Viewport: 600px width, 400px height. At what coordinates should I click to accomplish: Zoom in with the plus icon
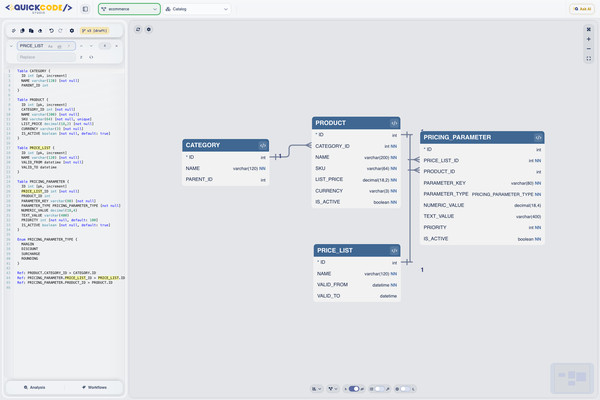point(589,39)
